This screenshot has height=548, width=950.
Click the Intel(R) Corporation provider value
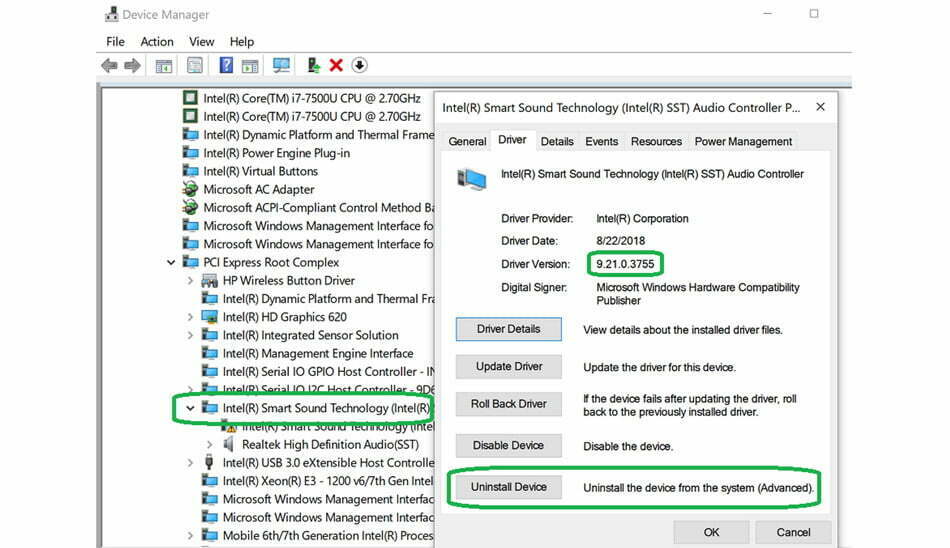642,219
